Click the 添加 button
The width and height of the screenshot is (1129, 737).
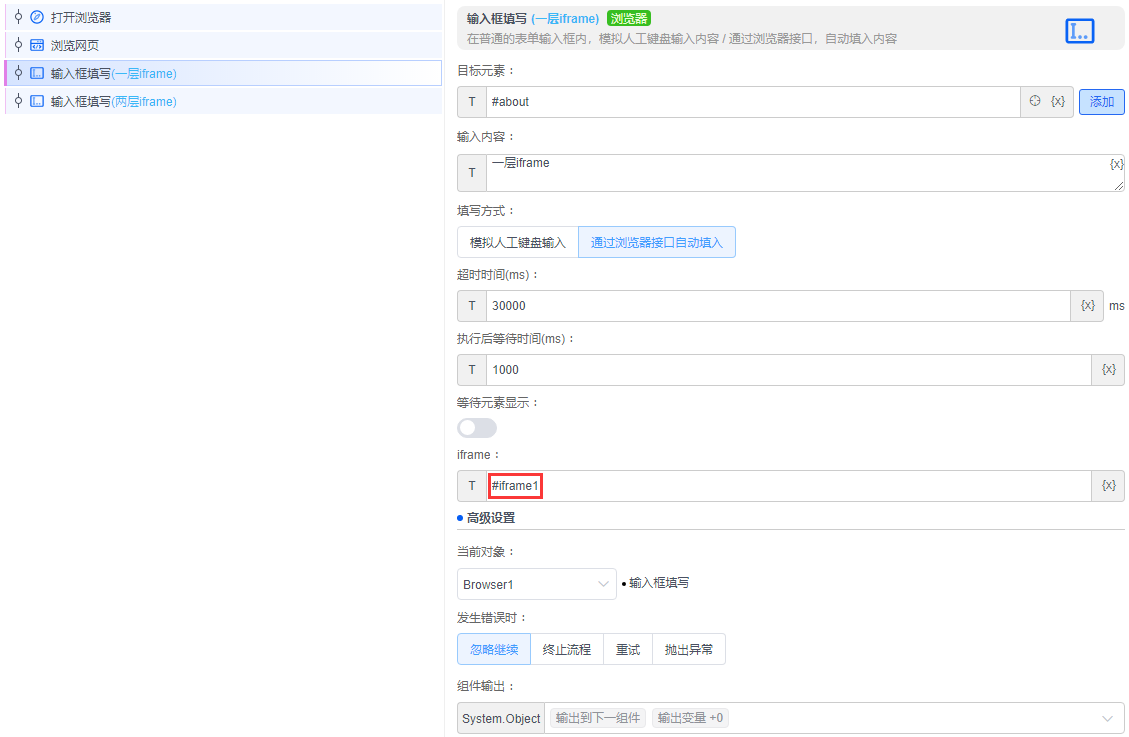[1101, 101]
